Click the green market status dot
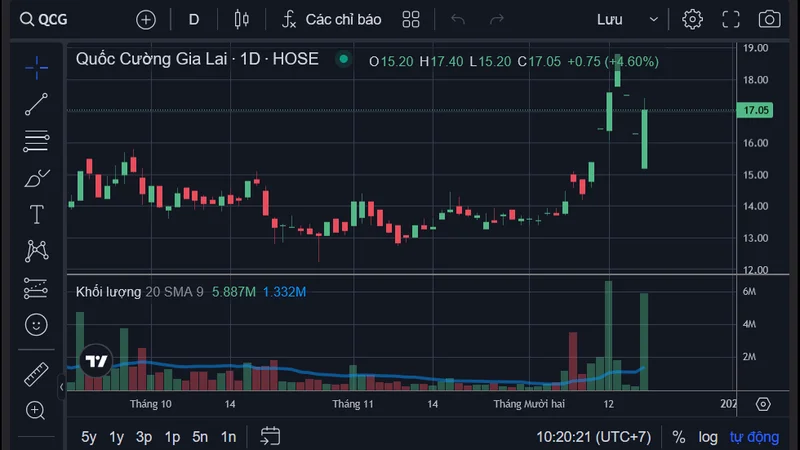Viewport: 800px width, 450px height. click(x=344, y=59)
